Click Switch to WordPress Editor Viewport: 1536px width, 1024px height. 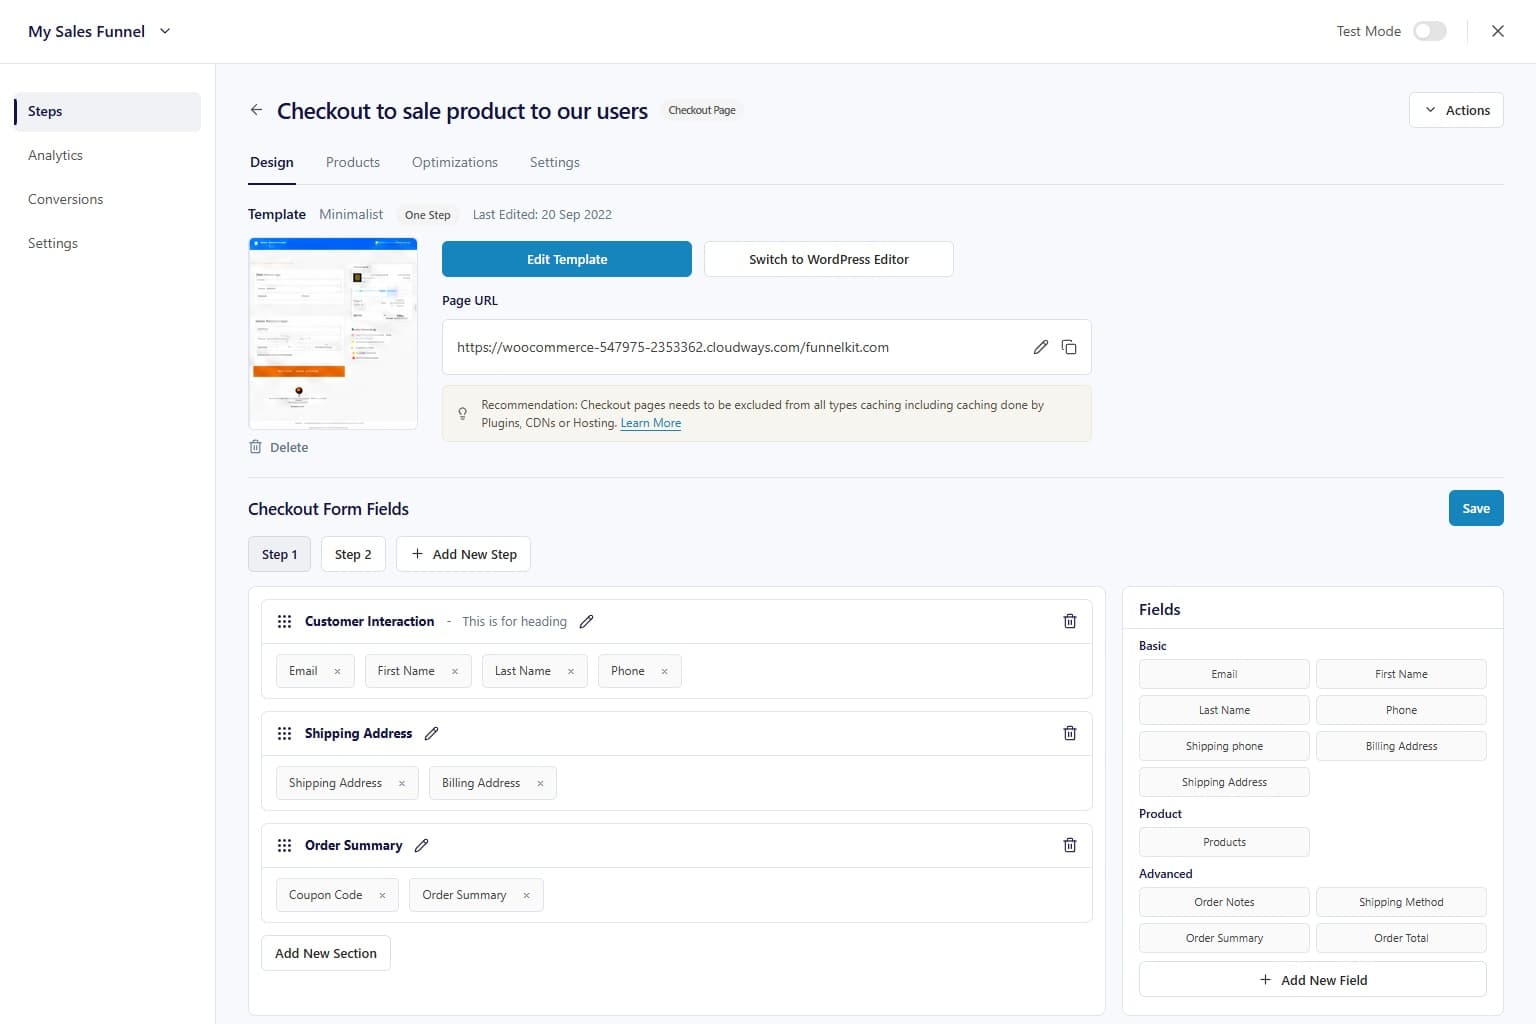[x=829, y=259]
